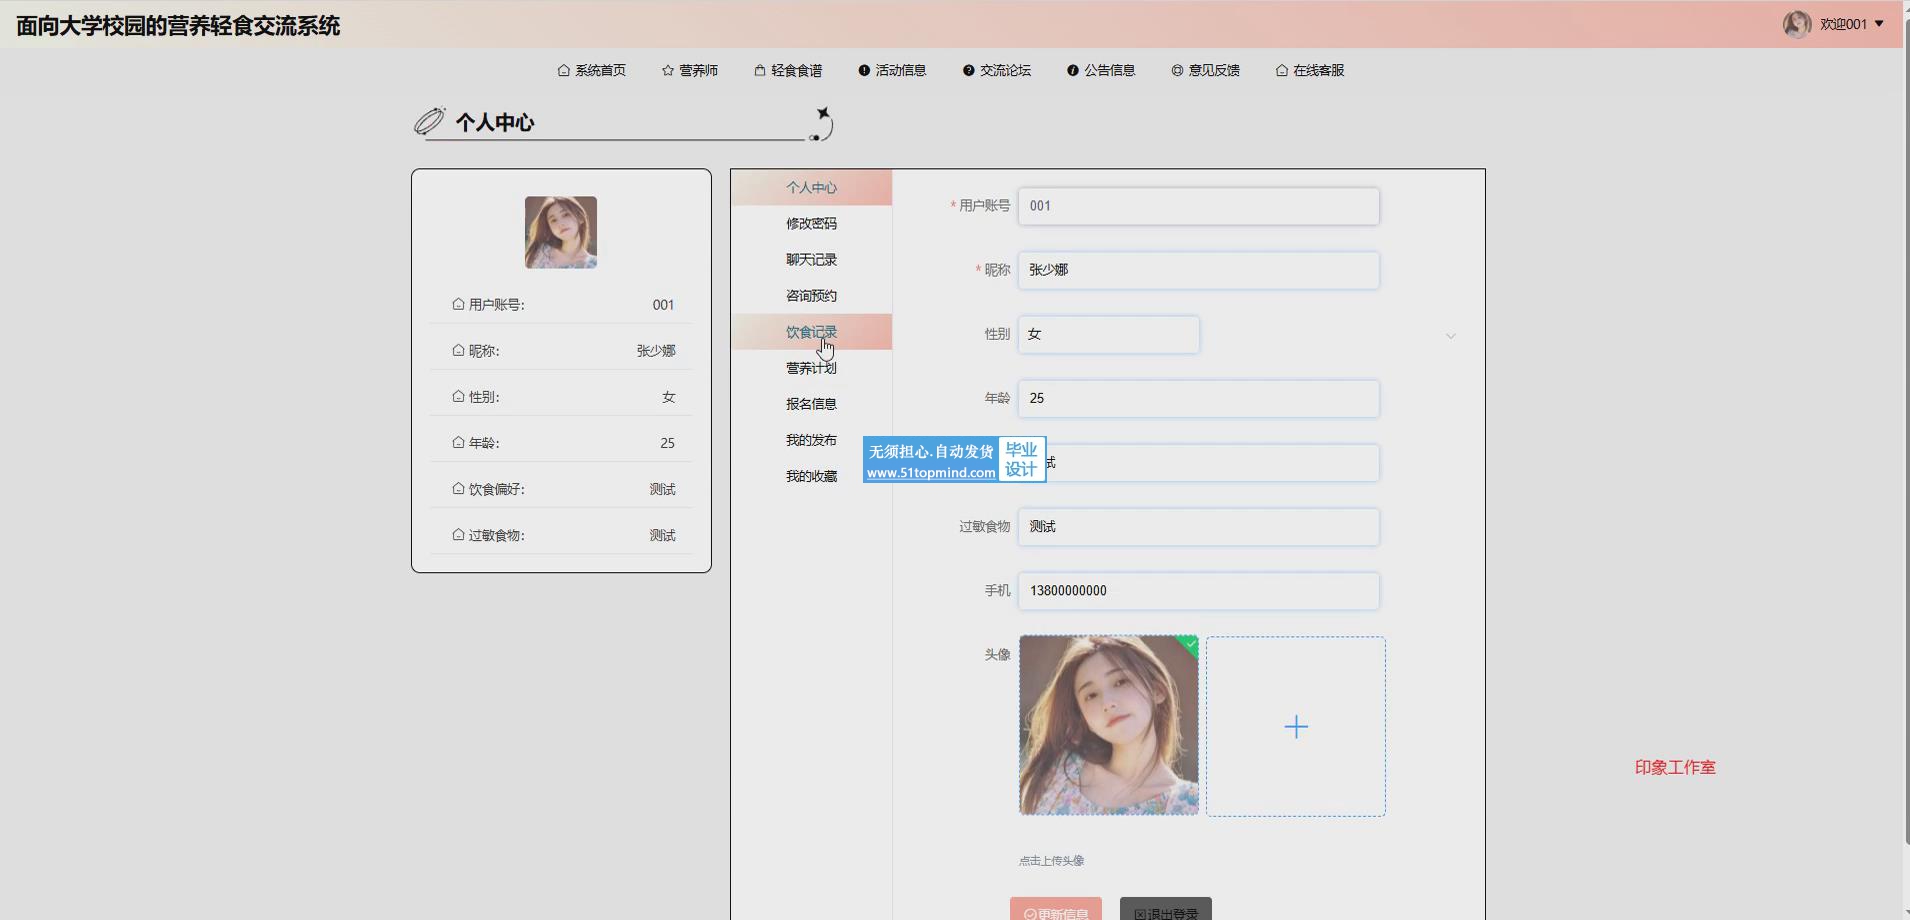Click the house icon beside 在线客服
Image resolution: width=1910 pixels, height=920 pixels.
1281,71
